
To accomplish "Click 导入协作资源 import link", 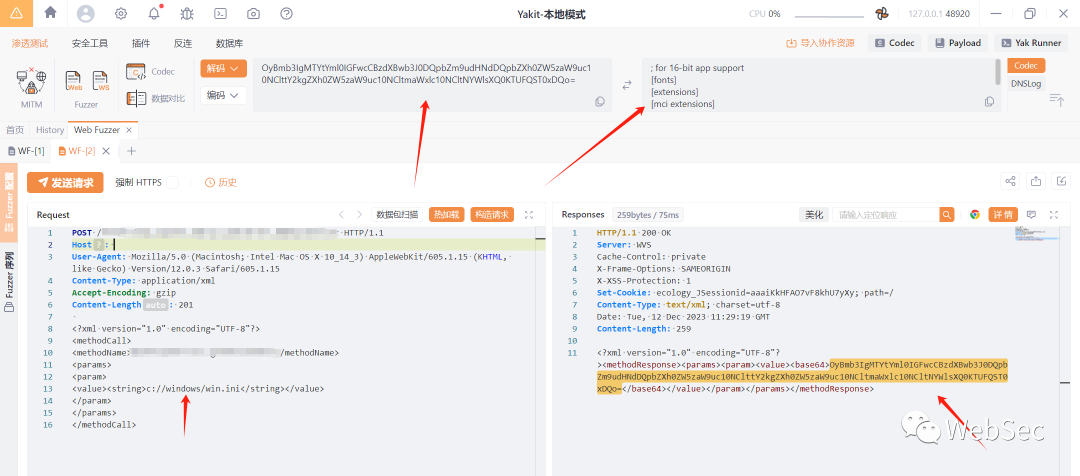I will [x=820, y=43].
